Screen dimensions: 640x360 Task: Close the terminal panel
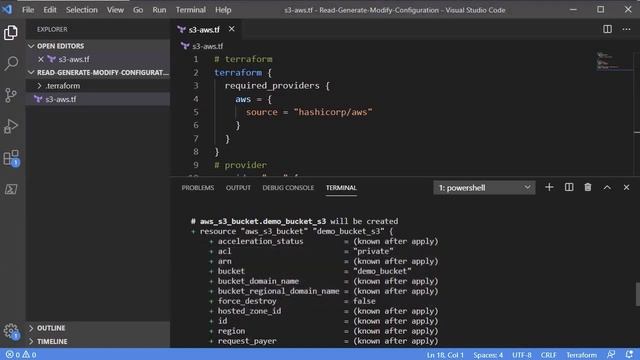(x=626, y=187)
